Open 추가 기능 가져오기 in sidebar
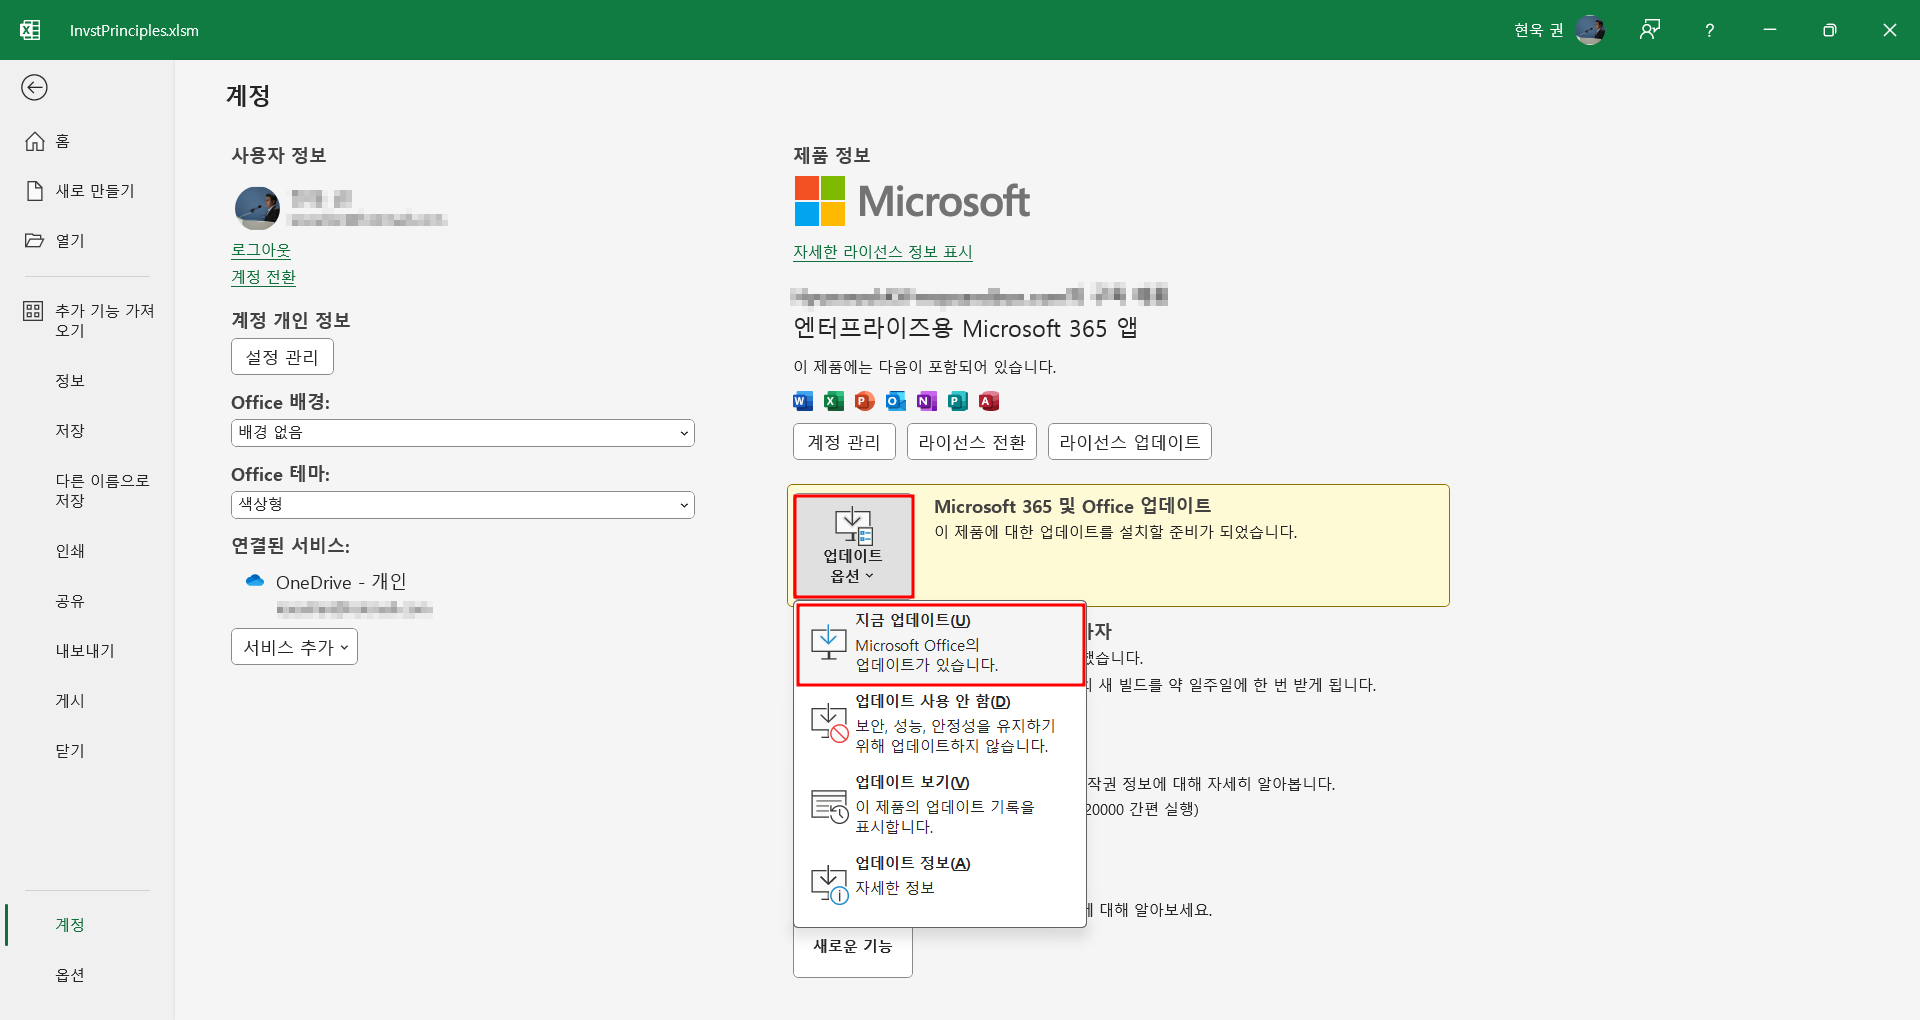1920x1020 pixels. pos(87,320)
